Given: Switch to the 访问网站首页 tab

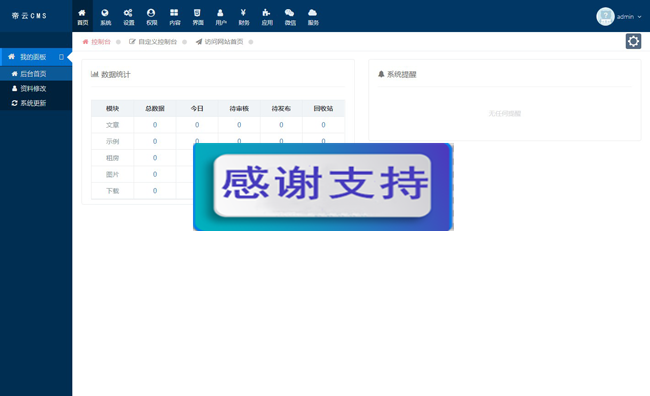Looking at the screenshot, I should coord(219,41).
